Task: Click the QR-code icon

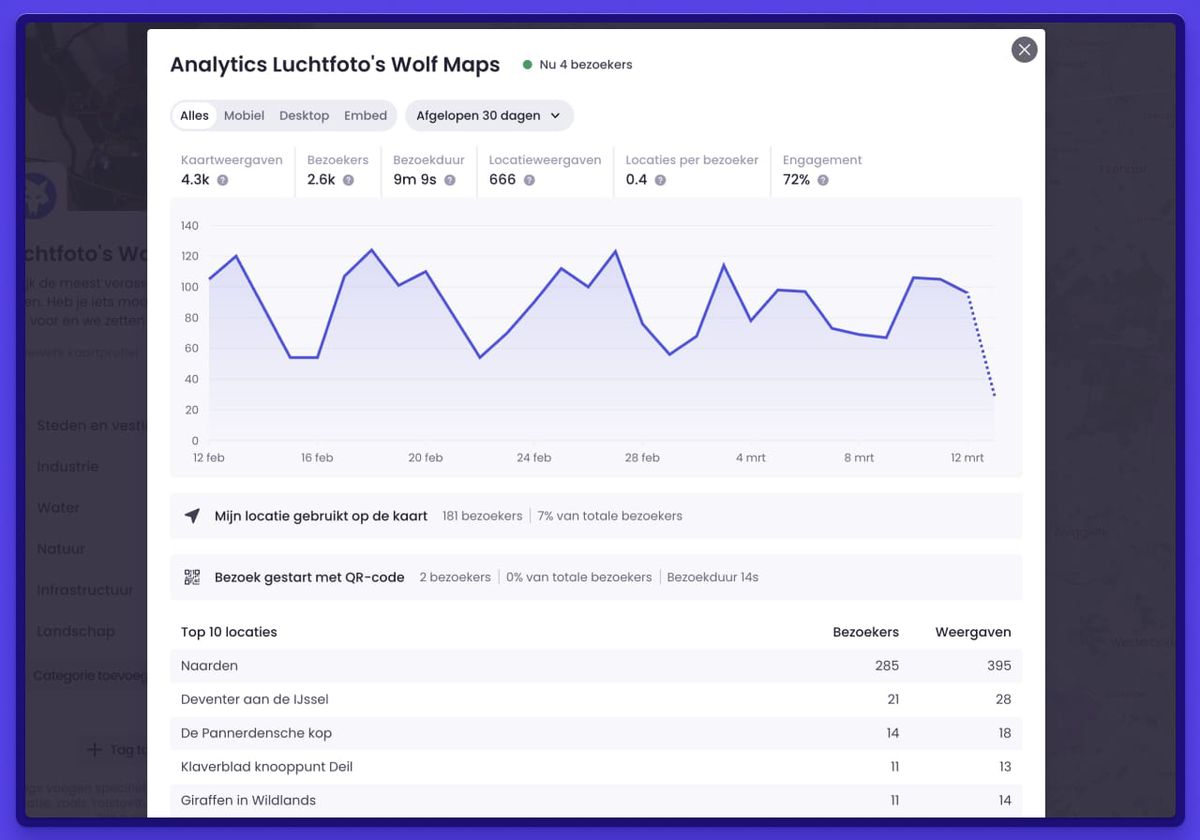Action: pyautogui.click(x=192, y=577)
